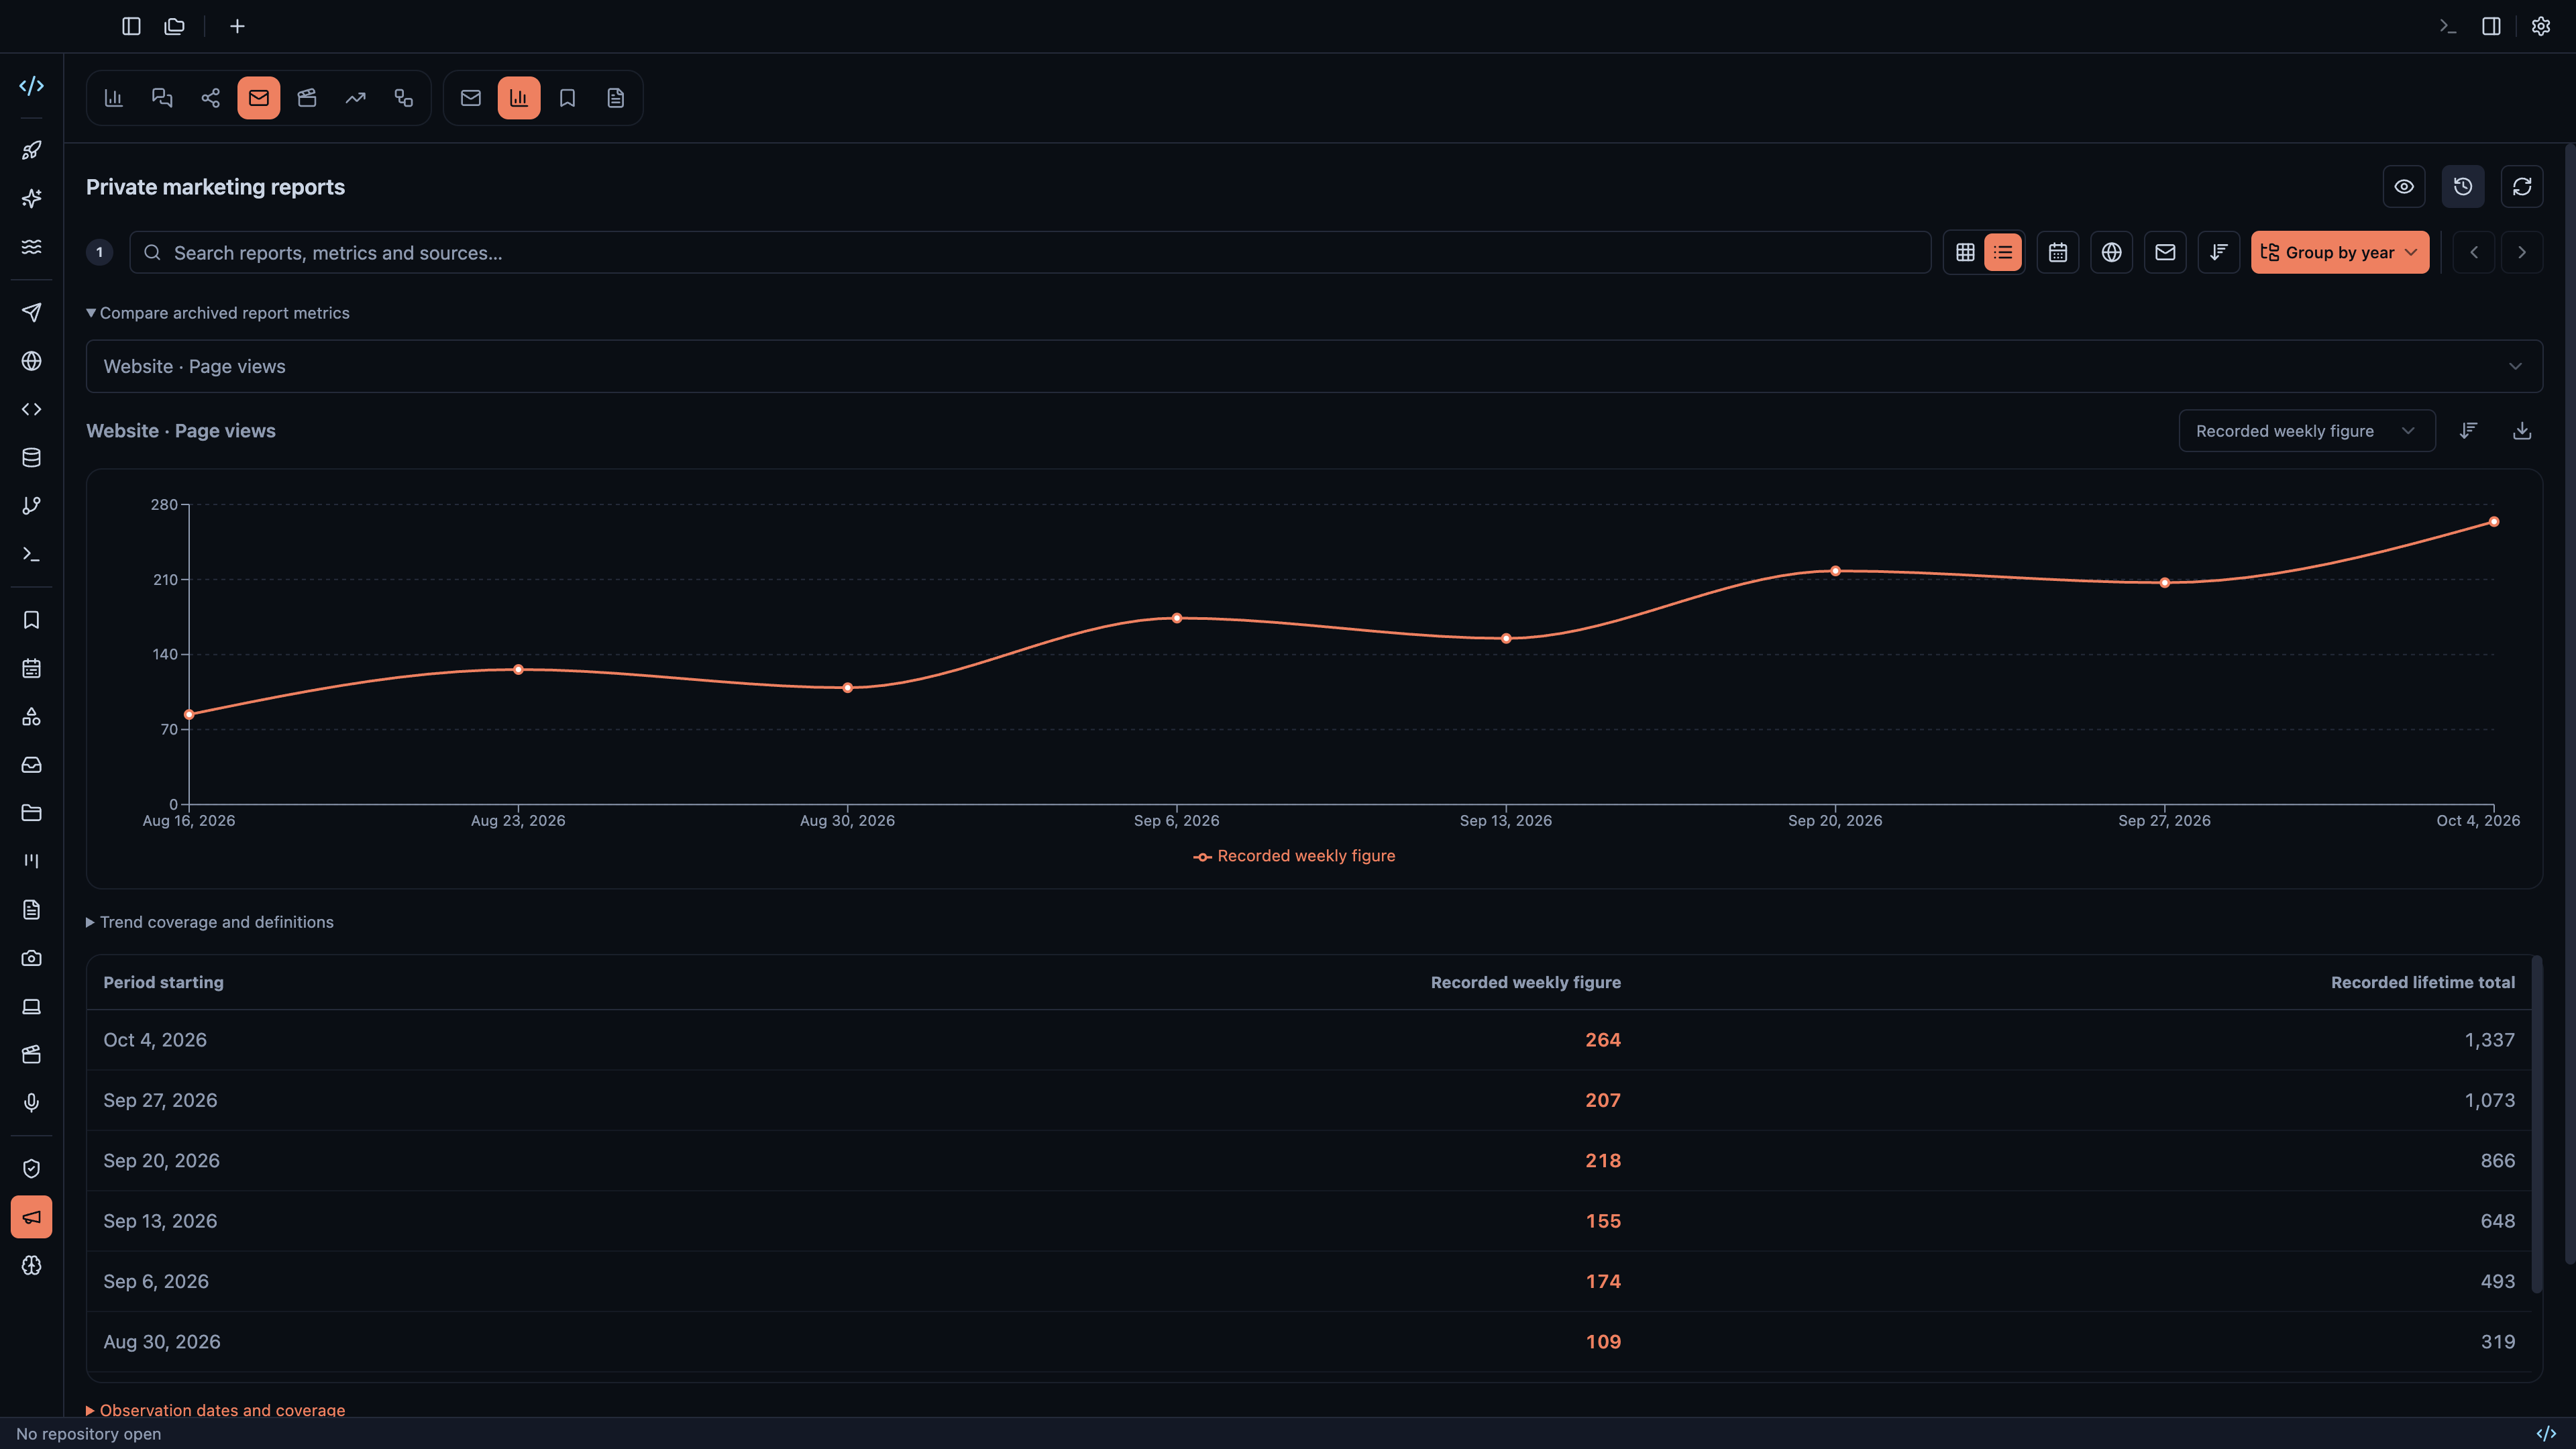The height and width of the screenshot is (1449, 2576).
Task: Open the chat bubbles icon in toolbar
Action: [x=162, y=98]
